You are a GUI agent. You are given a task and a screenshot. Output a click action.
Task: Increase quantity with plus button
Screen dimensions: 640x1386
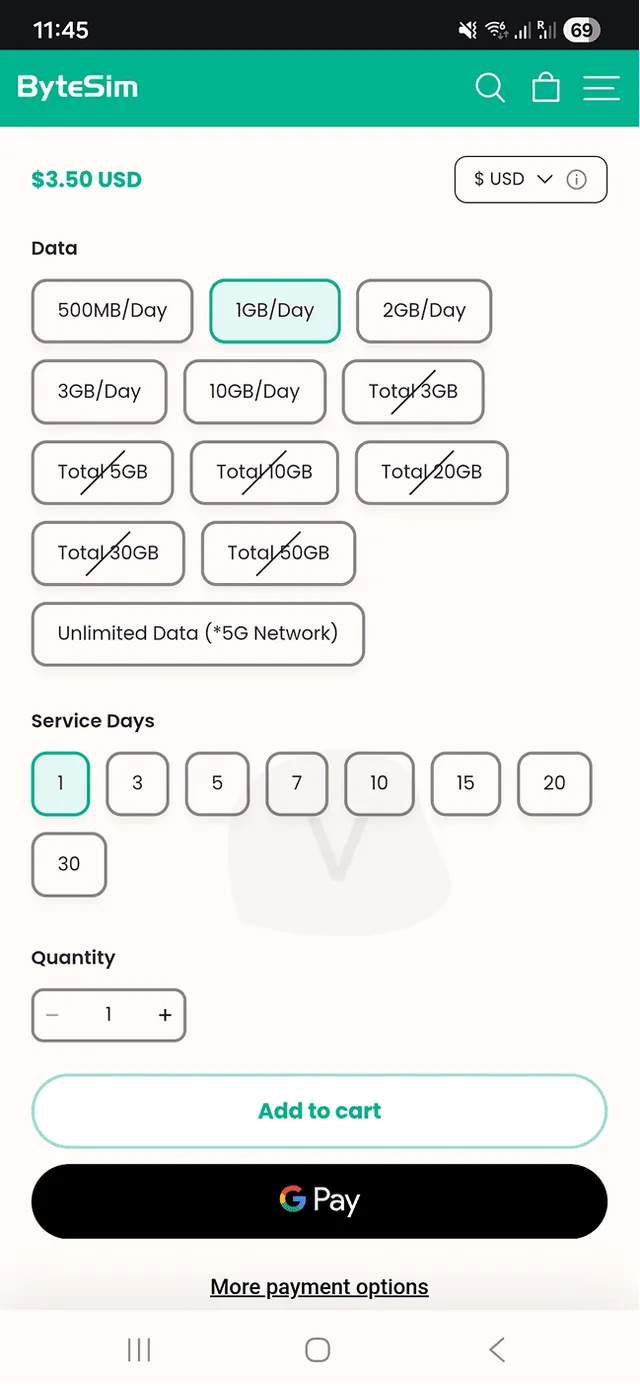pyautogui.click(x=165, y=1015)
